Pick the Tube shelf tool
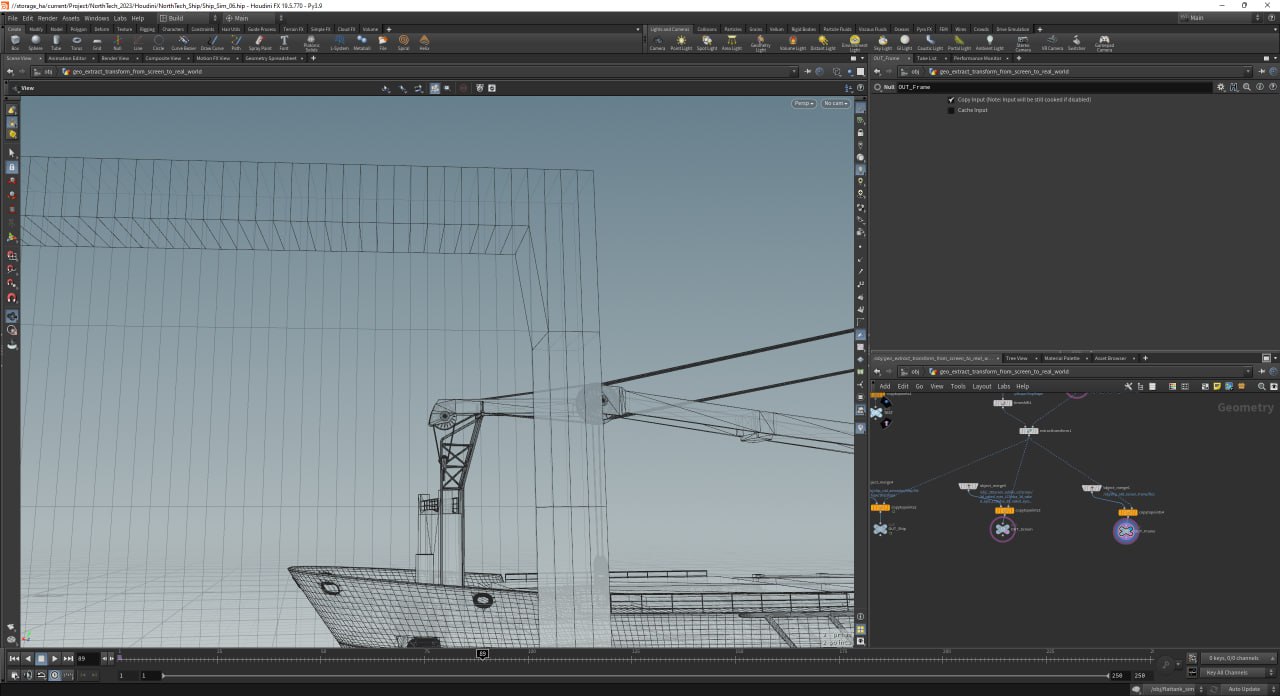 [x=56, y=42]
